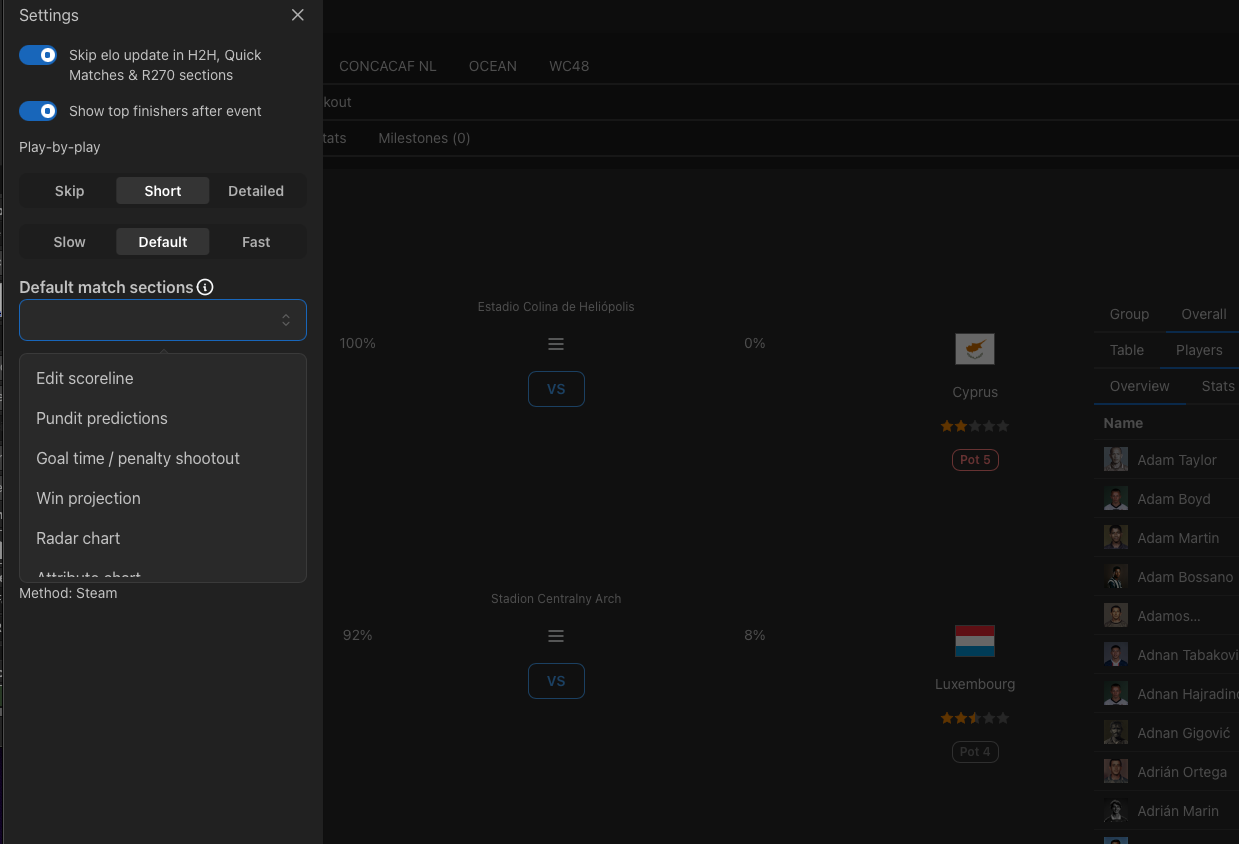The image size is (1239, 844).
Task: Open the Players tab
Action: 1199,350
